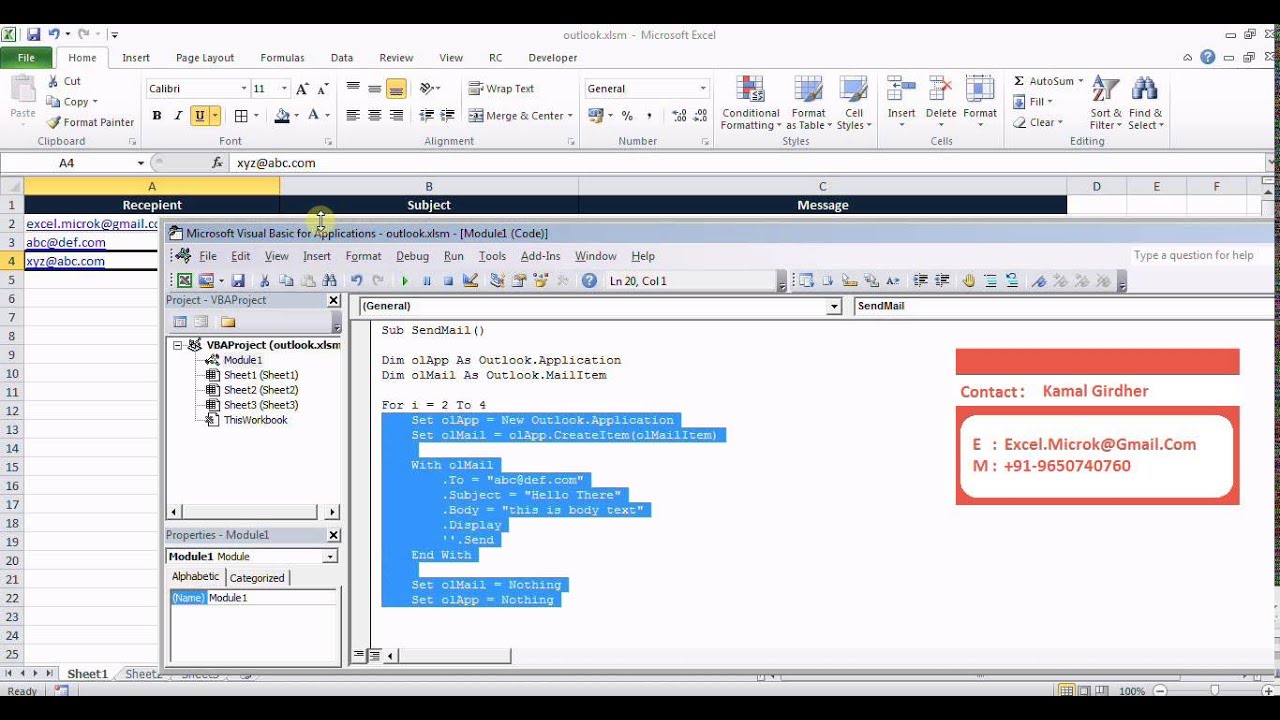Click Outdent icon in VBA Edit toolbar
This screenshot has height=720, width=1280.
[x=942, y=281]
